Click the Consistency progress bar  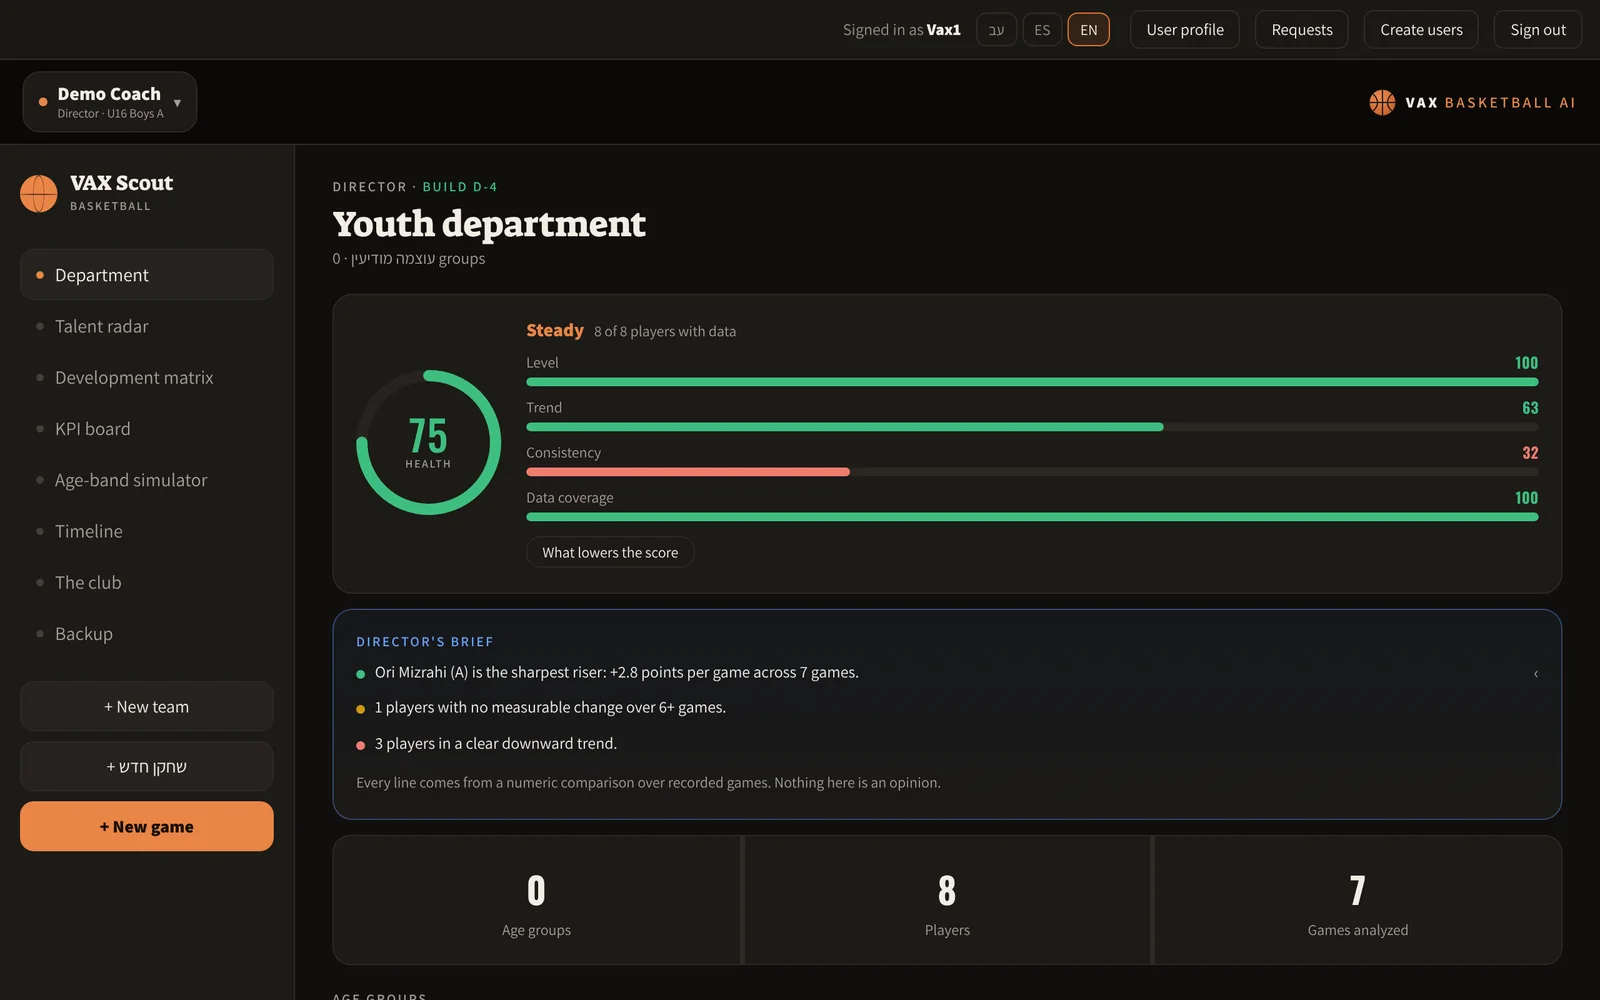coord(1032,472)
